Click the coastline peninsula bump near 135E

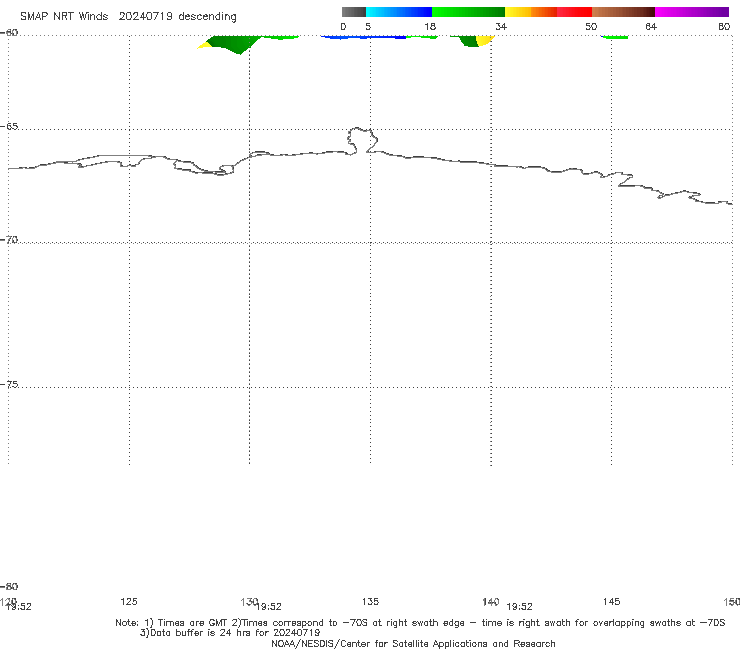coord(362,140)
